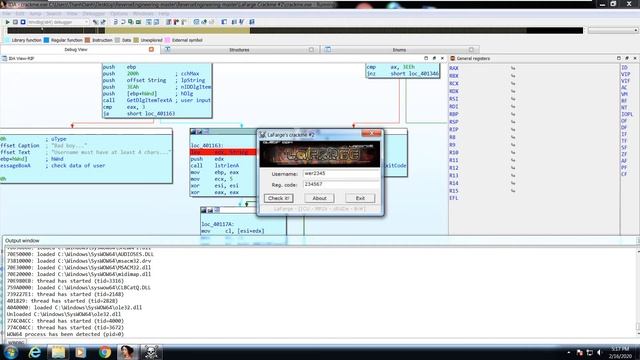Click the Output window vertical scrollbar
The width and height of the screenshot is (640, 360).
click(x=638, y=292)
